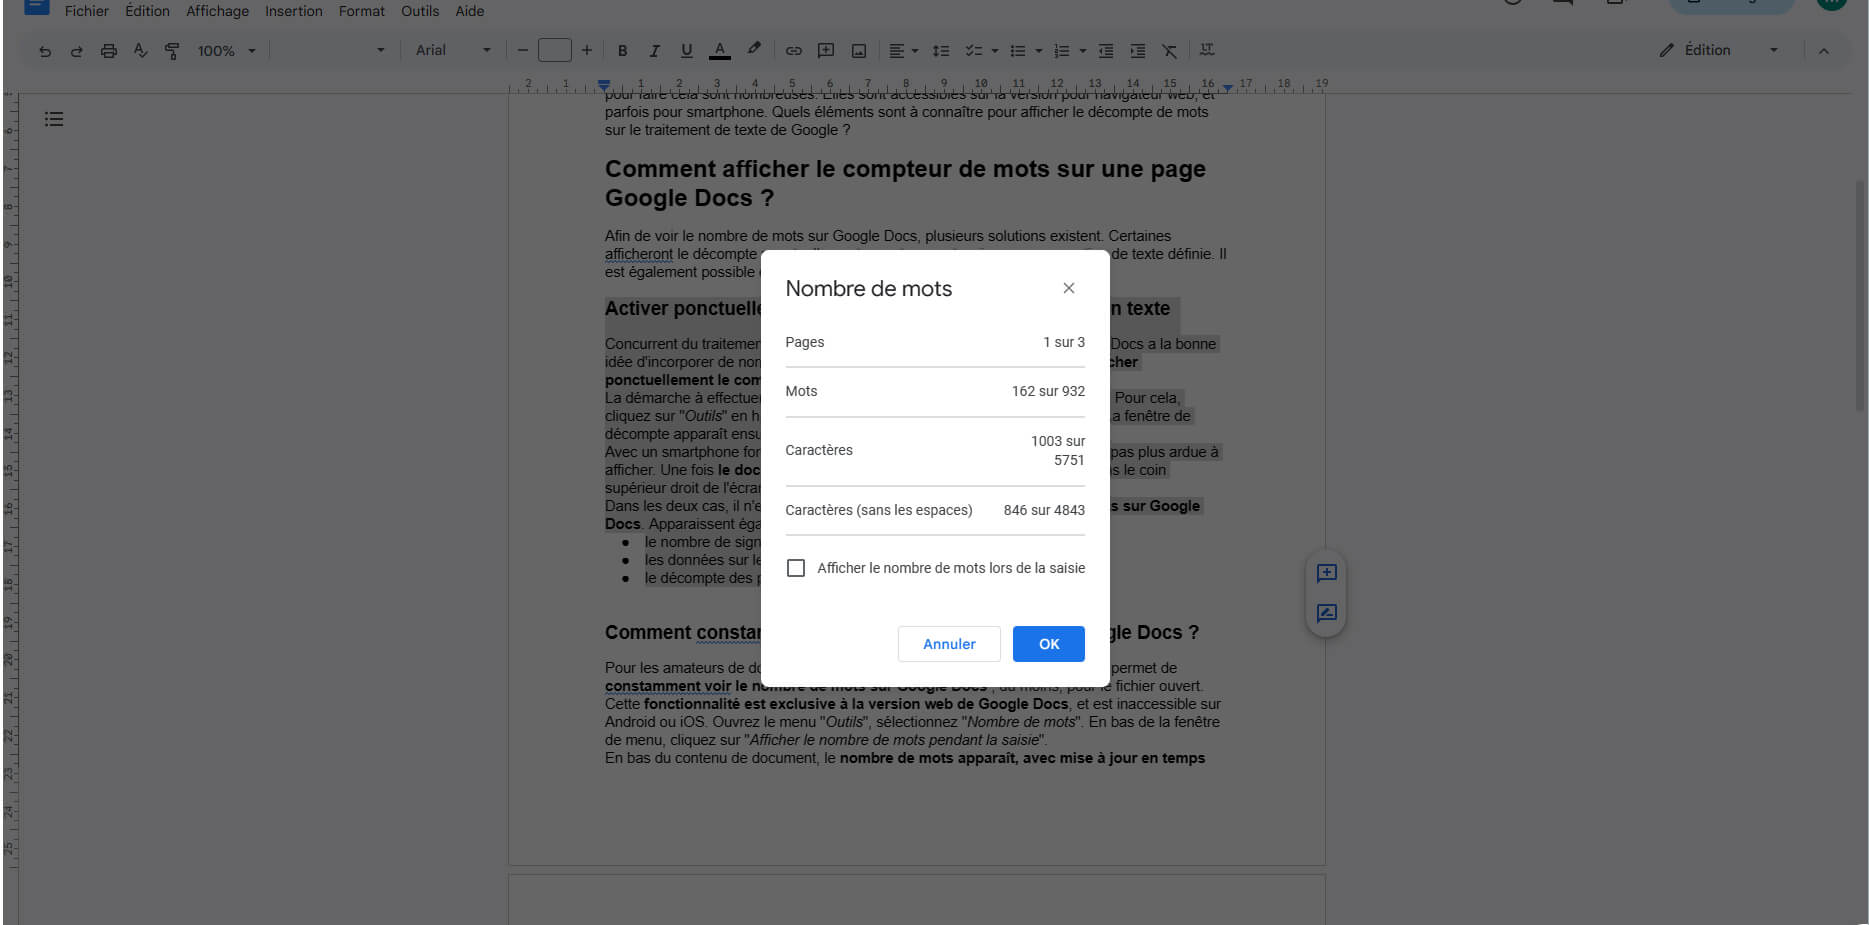
Task: Click the highlight color pen icon
Action: (x=754, y=50)
